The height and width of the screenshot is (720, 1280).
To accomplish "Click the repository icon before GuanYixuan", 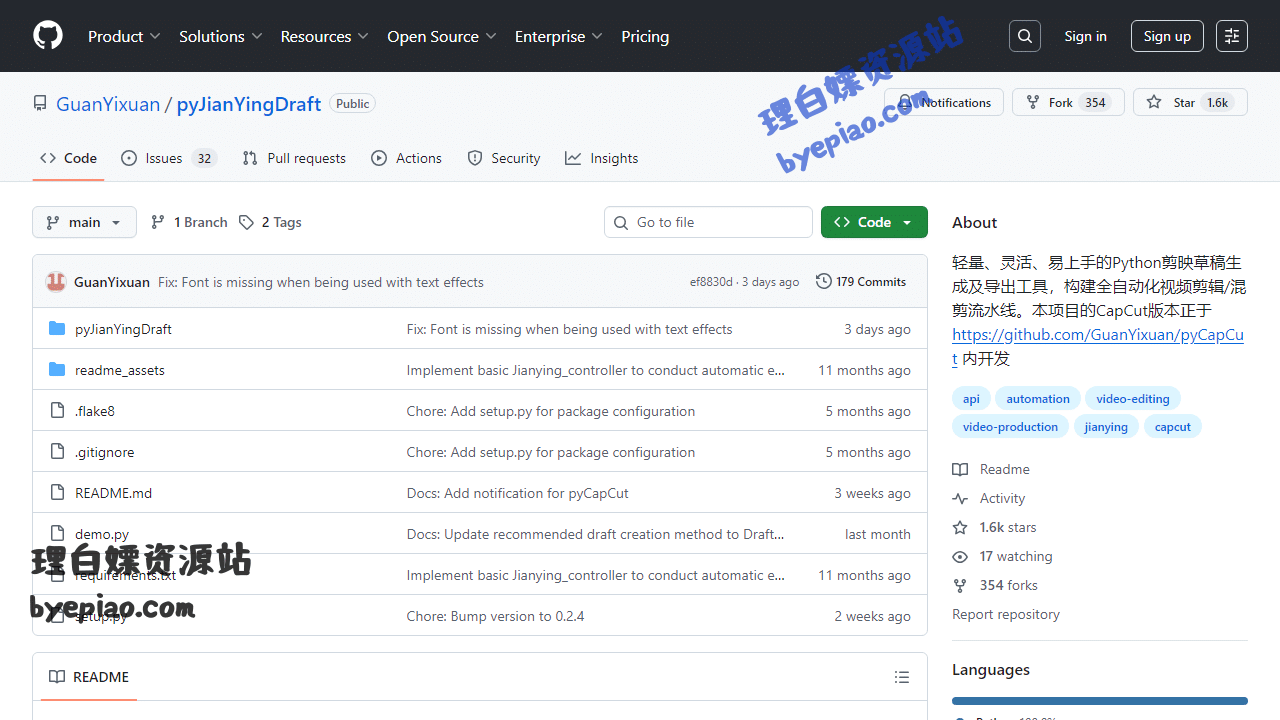I will coord(40,103).
